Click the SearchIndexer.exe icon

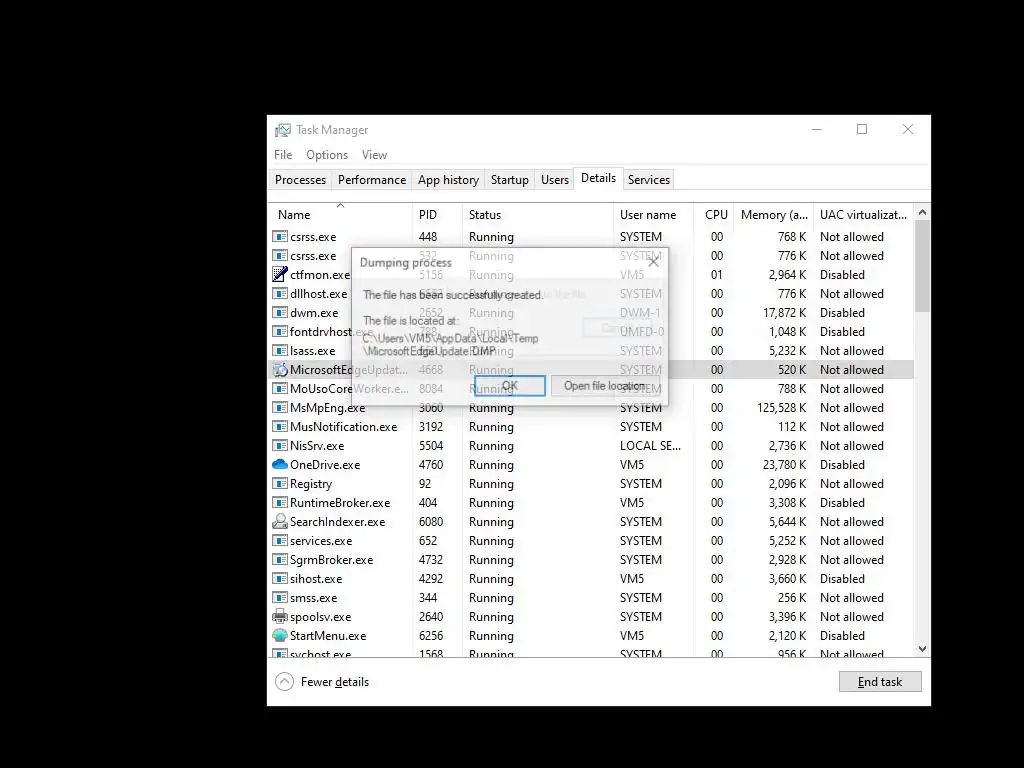coord(280,521)
